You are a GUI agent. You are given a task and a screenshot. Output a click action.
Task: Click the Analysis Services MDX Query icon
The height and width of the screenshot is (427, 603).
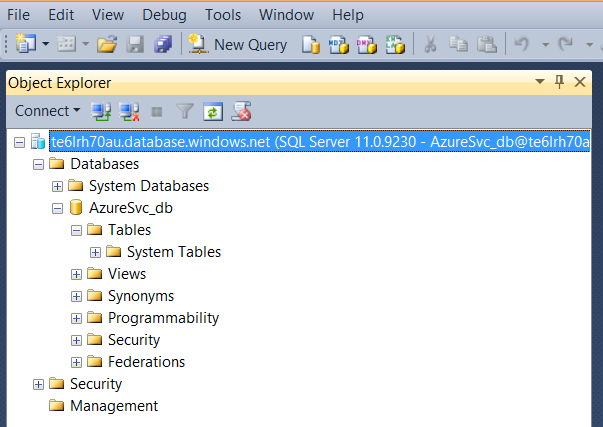pos(339,45)
